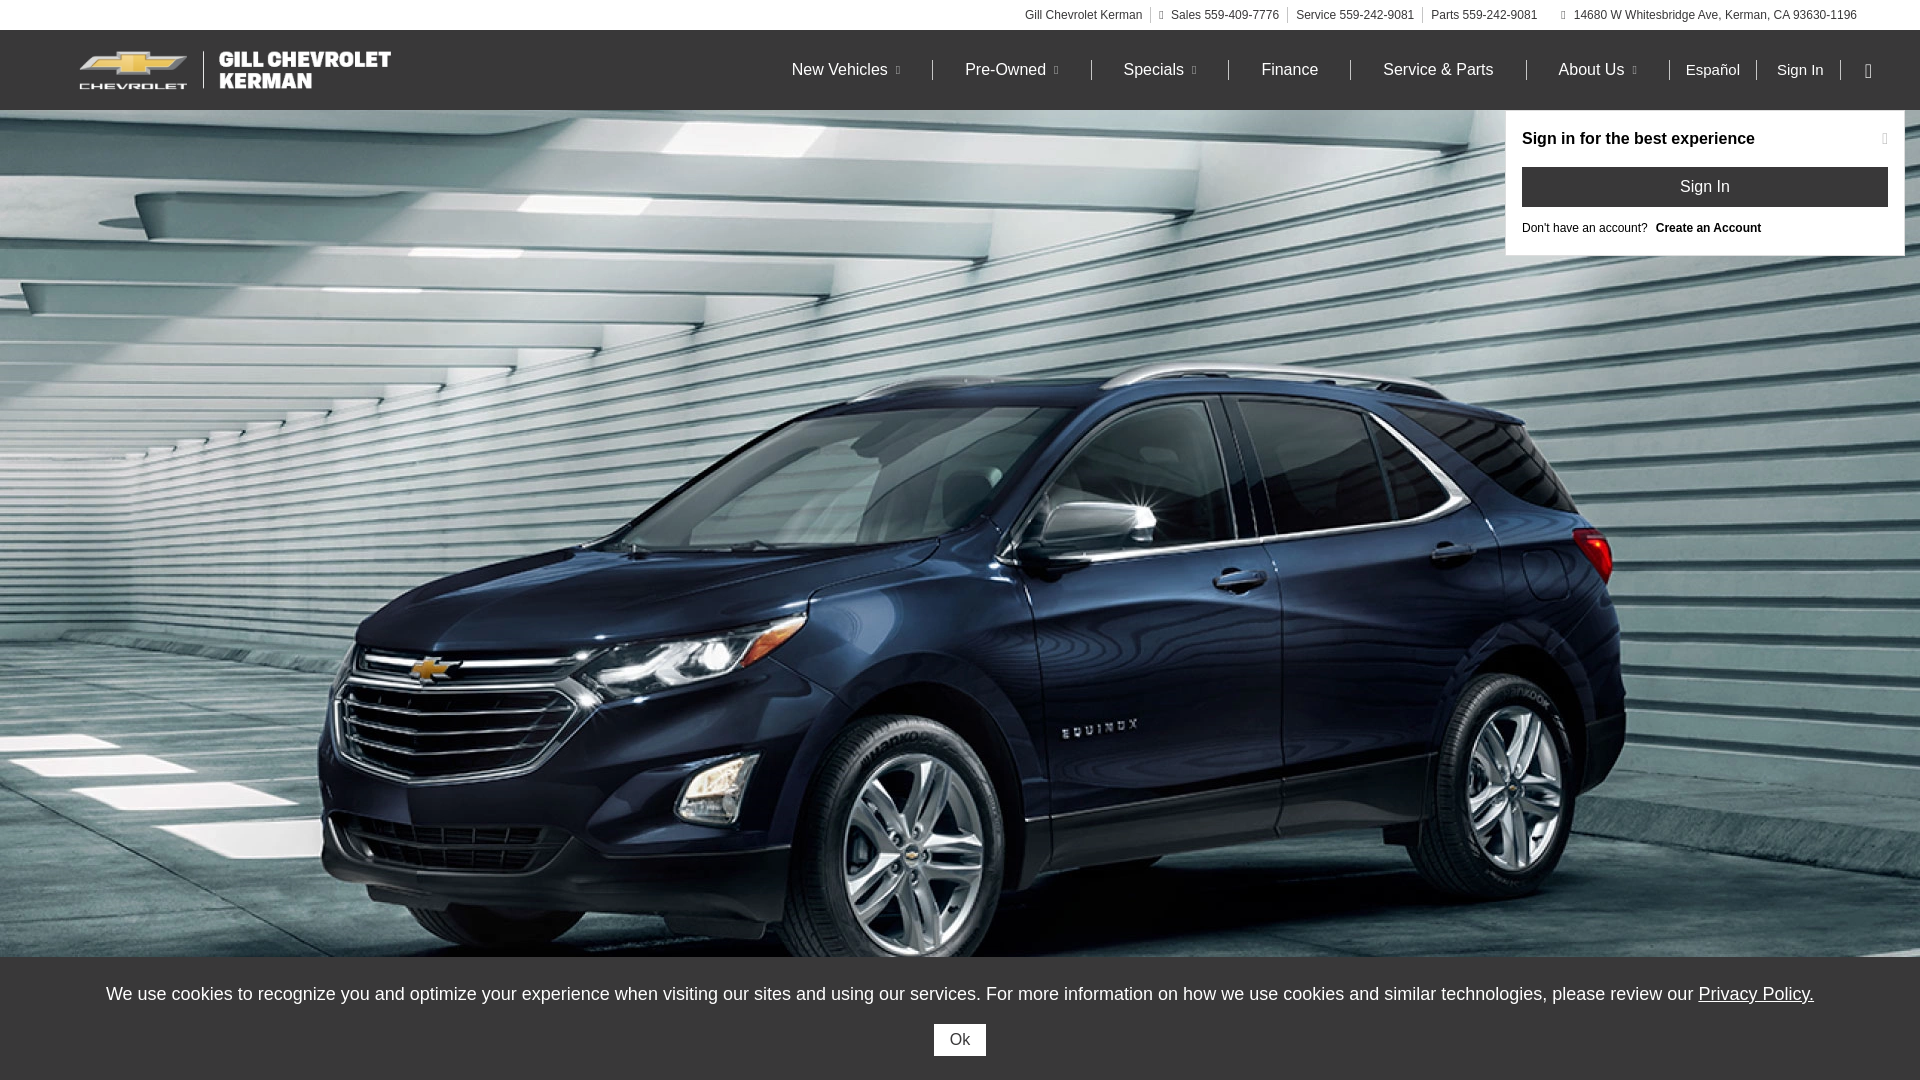Click the Gill Chevrolet Kerman logo wordmark
Viewport: 1920px width, 1080px height.
pyautogui.click(x=304, y=70)
